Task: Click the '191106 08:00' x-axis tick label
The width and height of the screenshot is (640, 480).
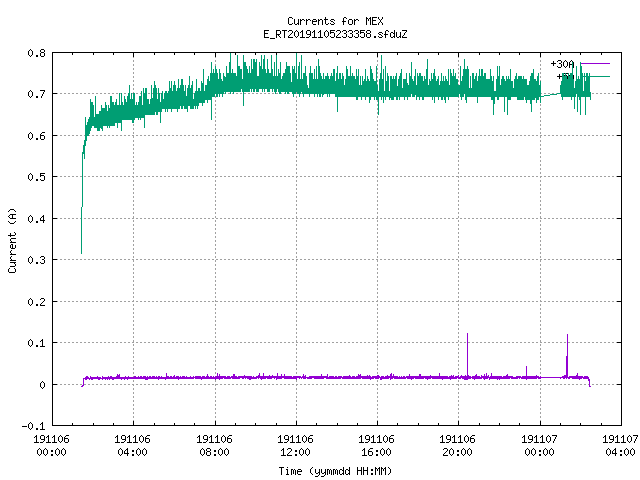Action: click(x=214, y=446)
